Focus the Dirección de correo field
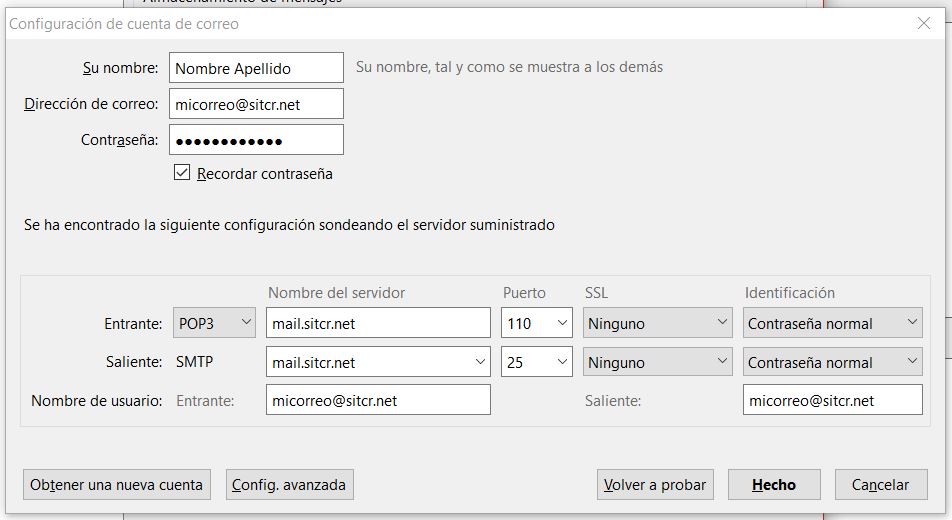Viewport: 952px width, 520px height. (x=256, y=103)
